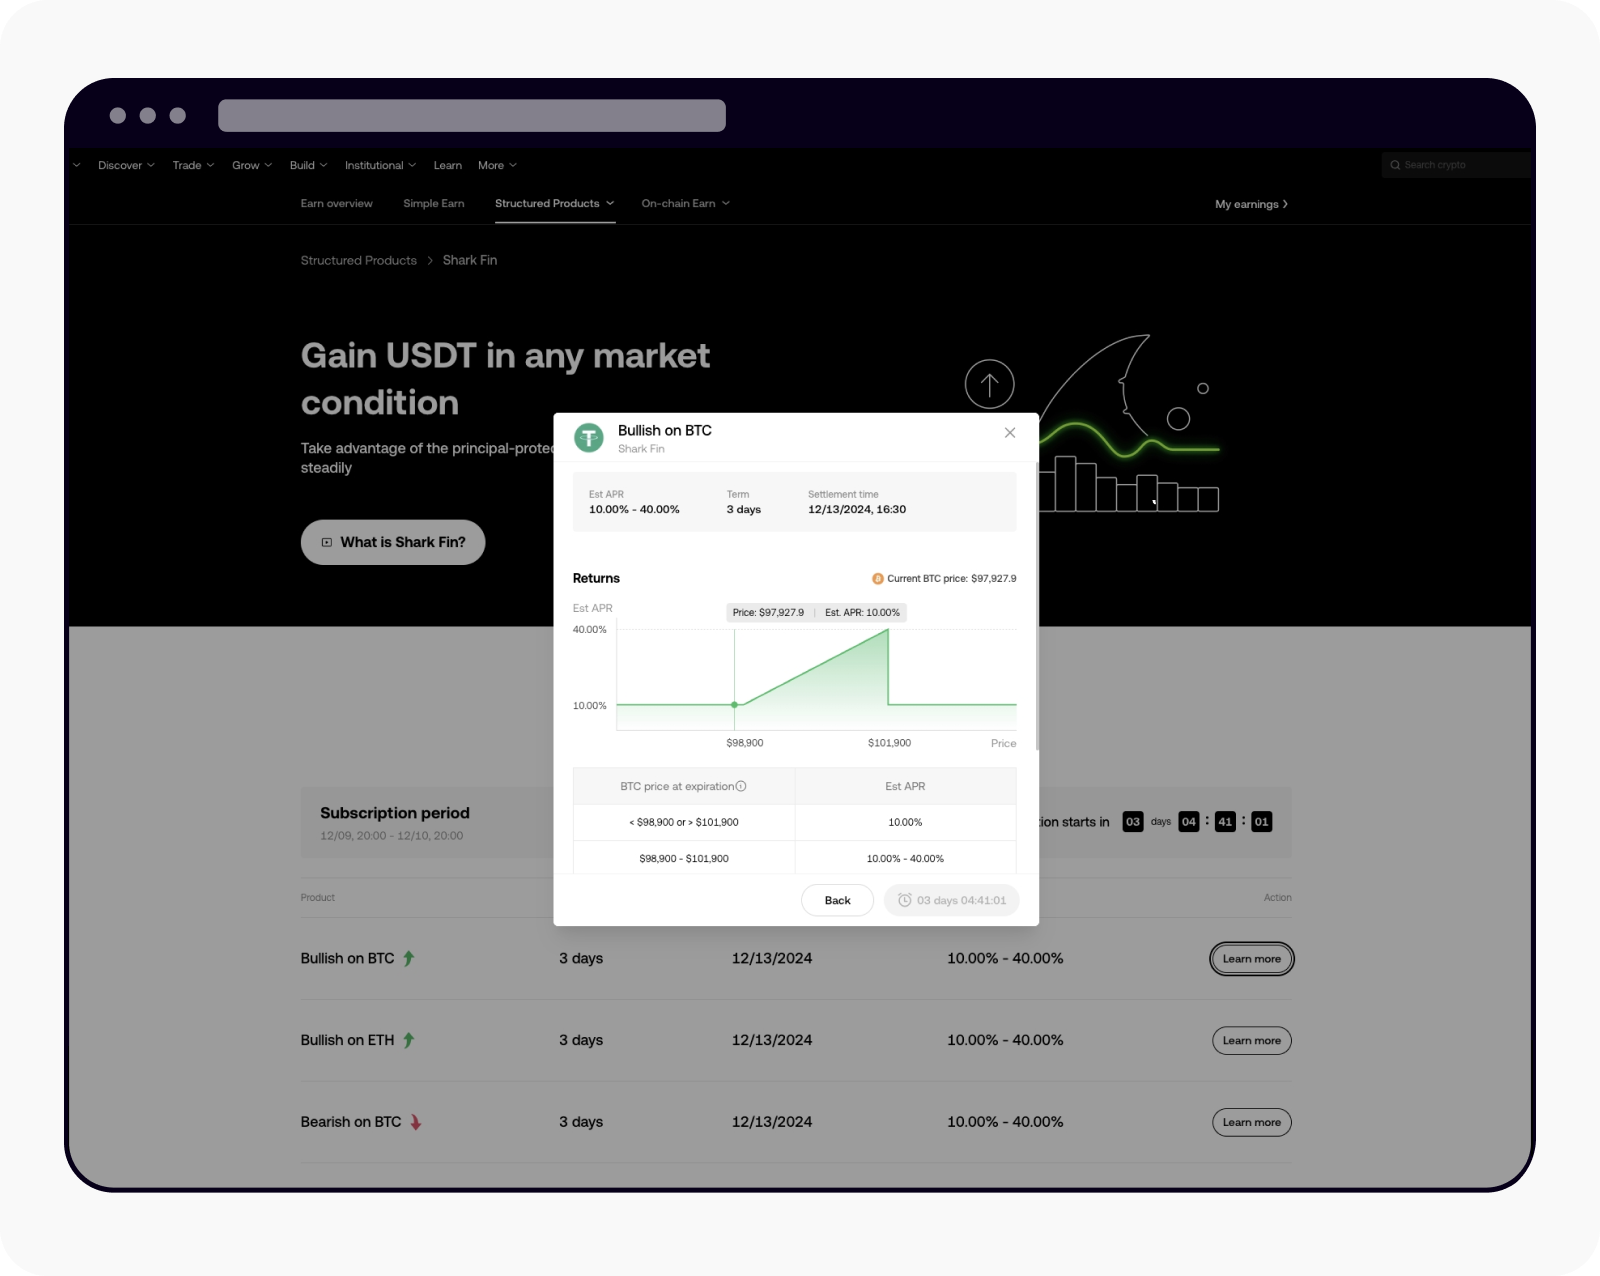
Task: Click the Search crypto input field
Action: [x=1456, y=165]
